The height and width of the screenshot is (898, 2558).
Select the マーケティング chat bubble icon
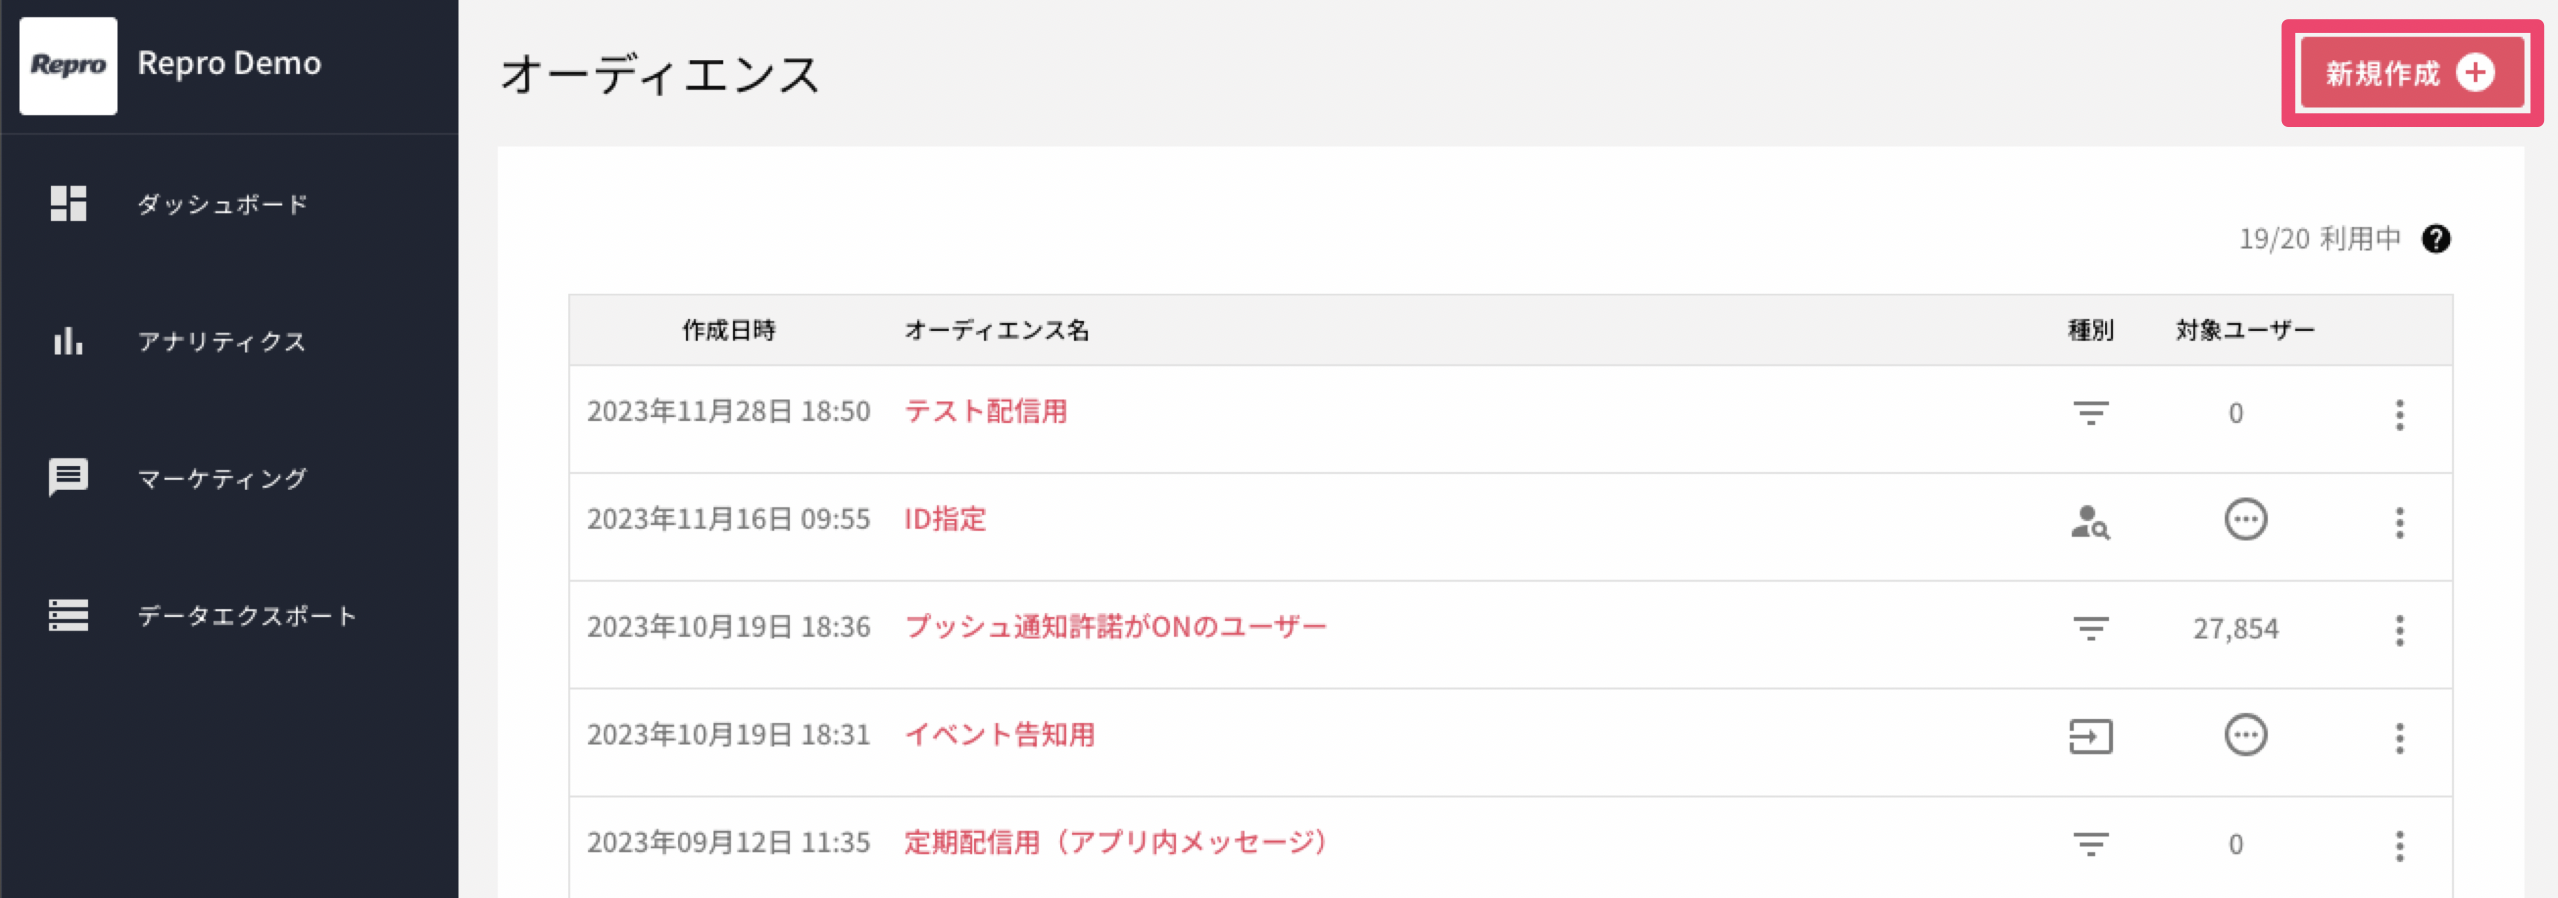pos(68,478)
